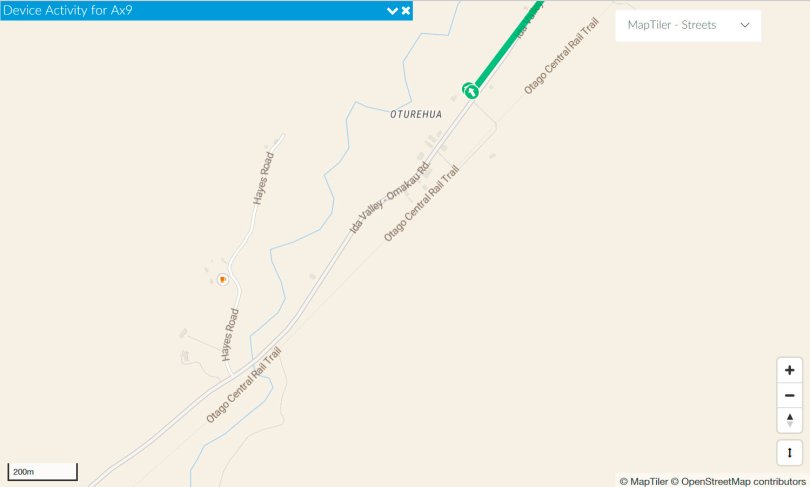This screenshot has width=810, height=487.
Task: Expand the map style dropdown arrow
Action: click(x=744, y=25)
